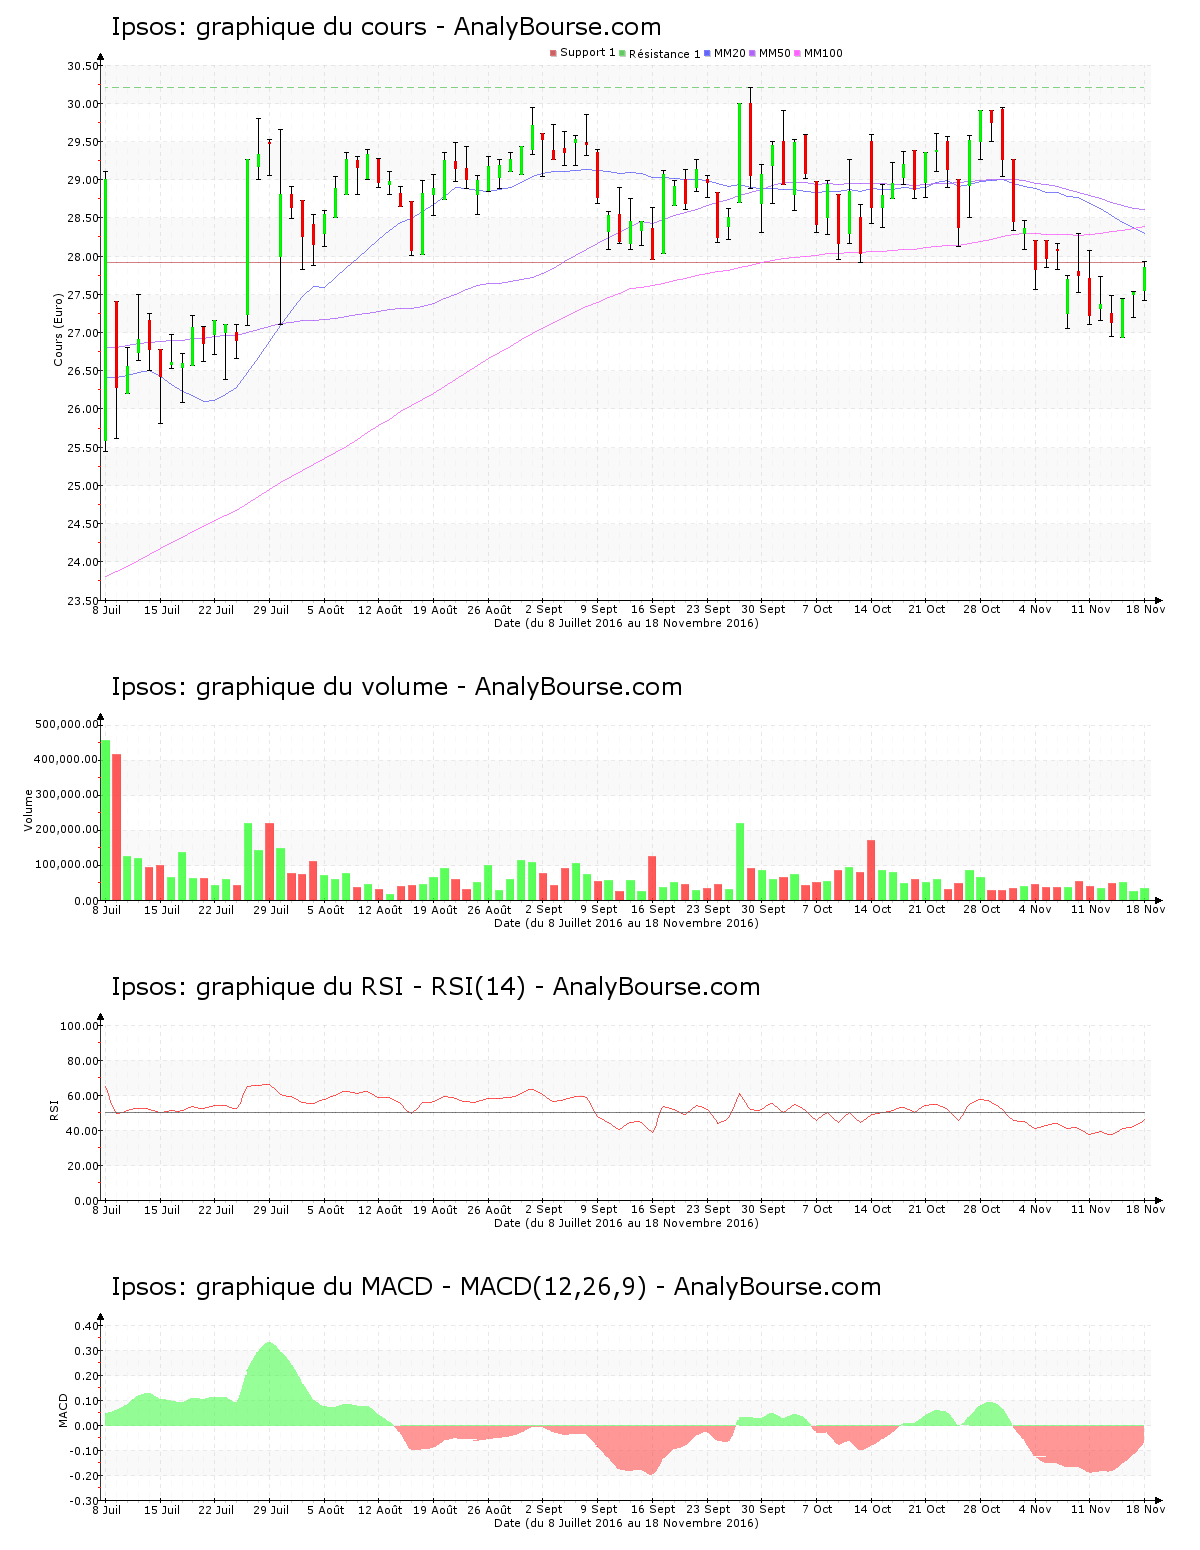Click the 'graphique du RSI - RSI(14)' title
This screenshot has height=1550, width=1200.
(361, 987)
